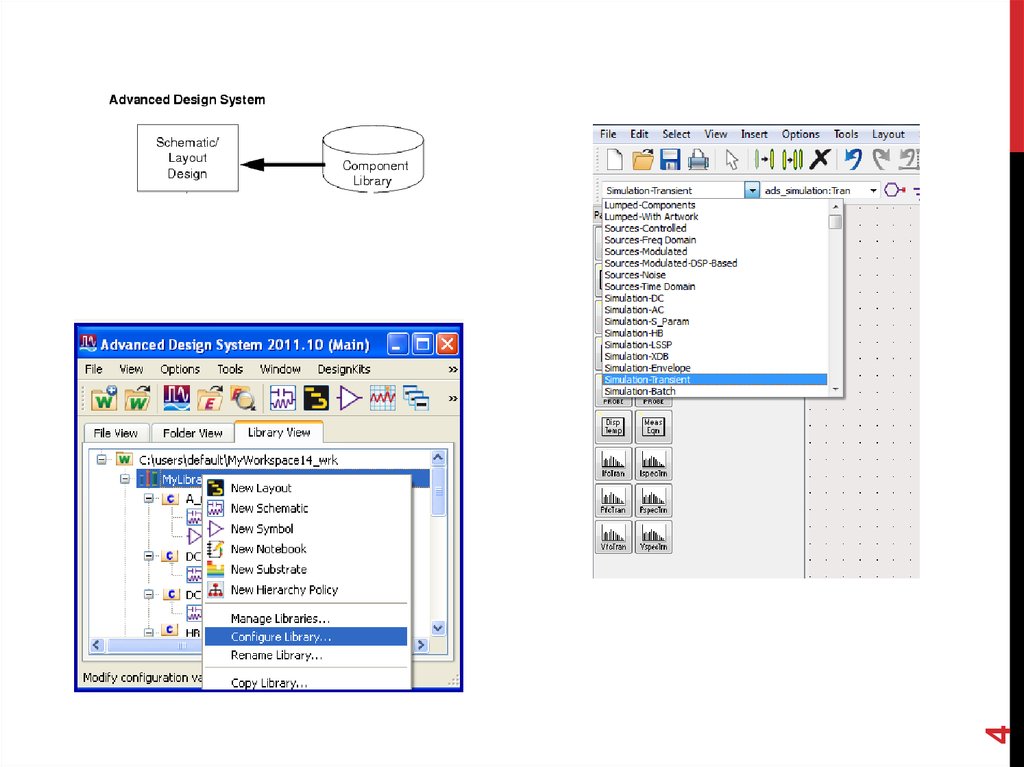Click the New Workspace toolbar icon

click(104, 399)
